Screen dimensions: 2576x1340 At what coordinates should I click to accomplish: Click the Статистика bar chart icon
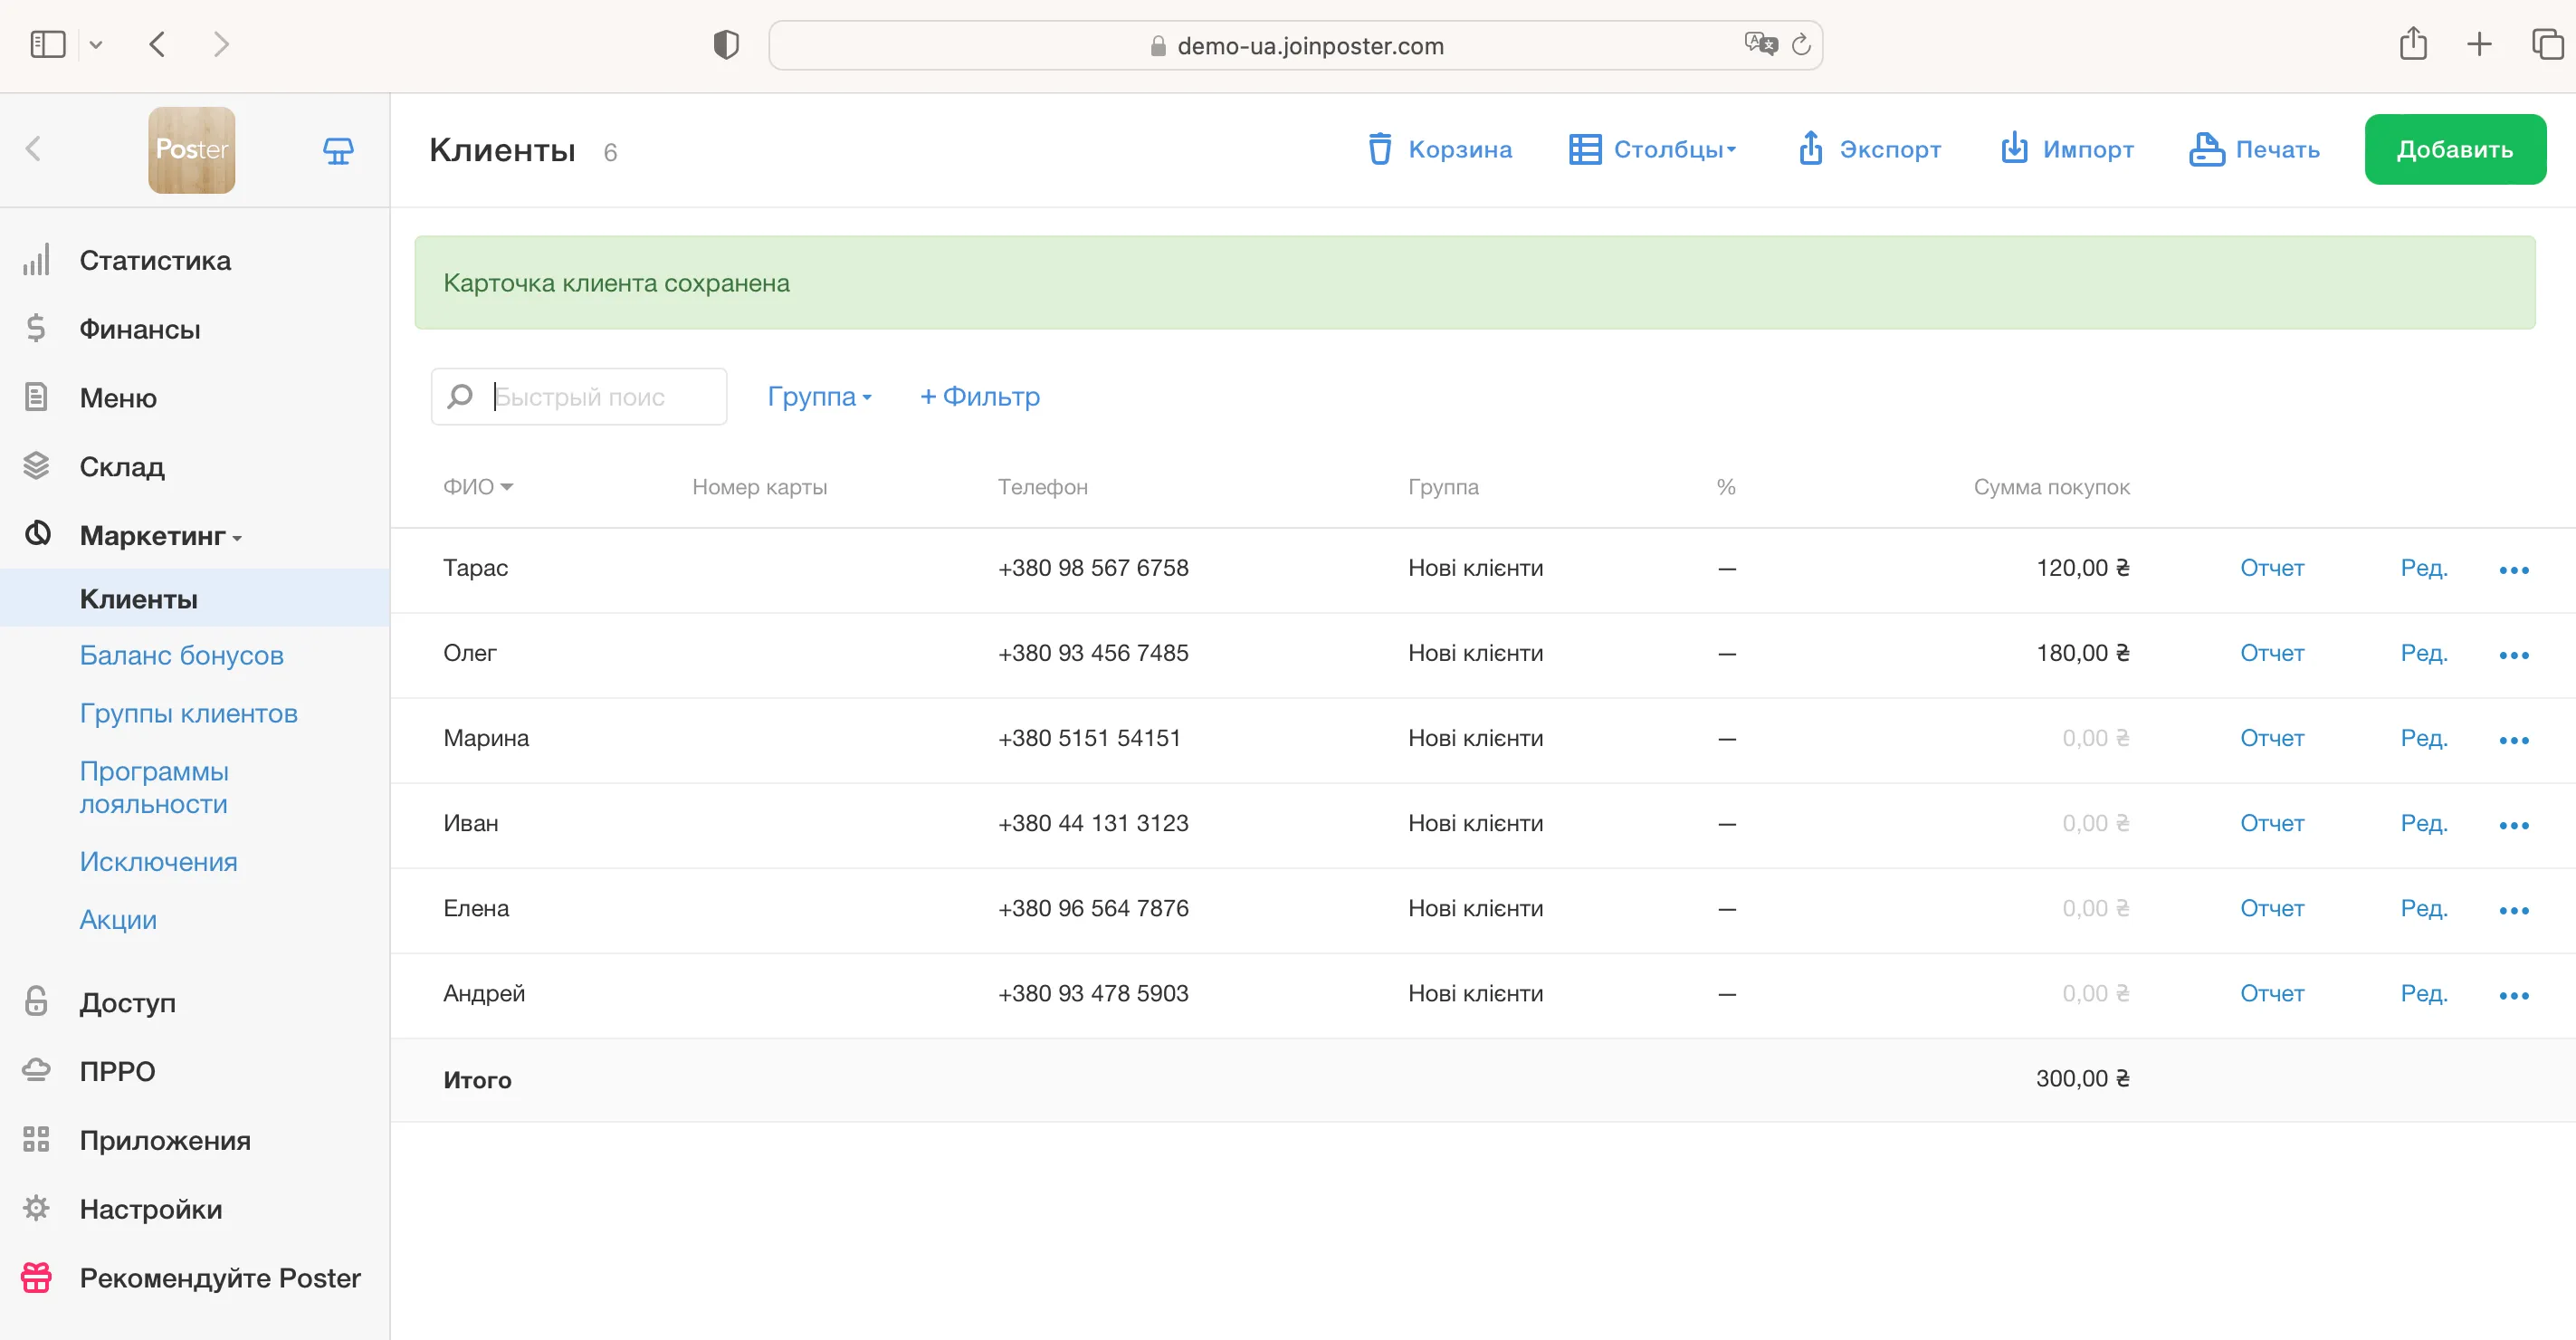coord(37,260)
